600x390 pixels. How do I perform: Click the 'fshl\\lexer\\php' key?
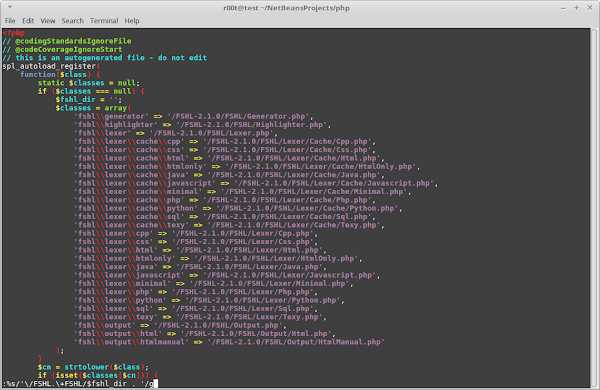pos(113,292)
